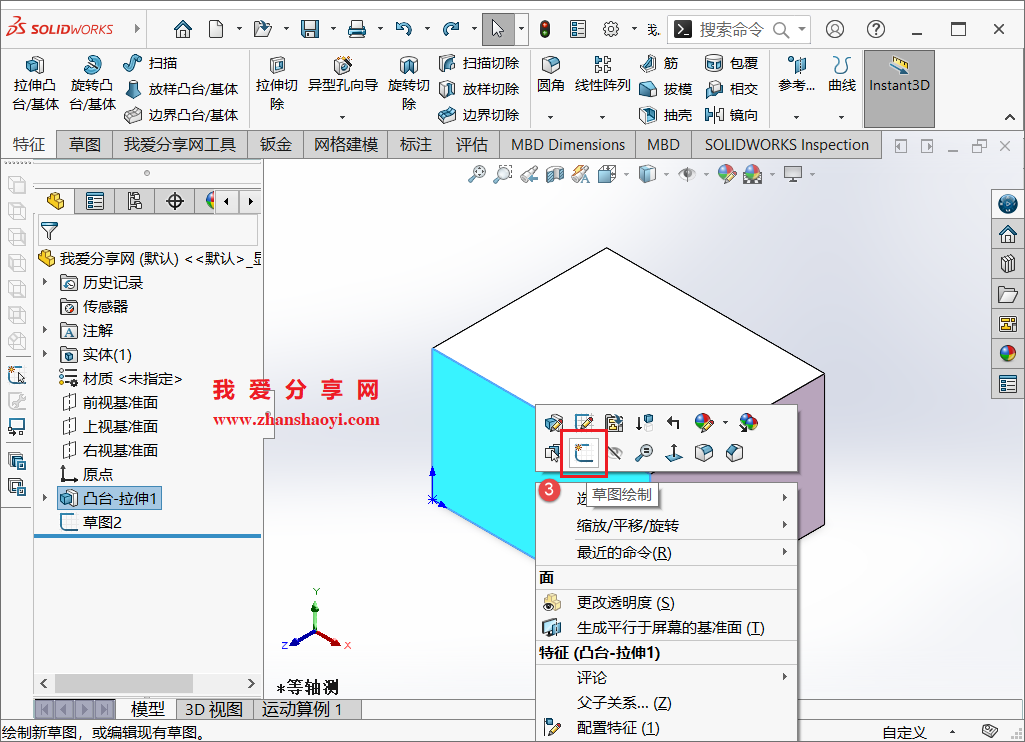Click the hide/show eye icon in the heads-up toolbar
Screen dimensions: 1025x742
coord(687,173)
